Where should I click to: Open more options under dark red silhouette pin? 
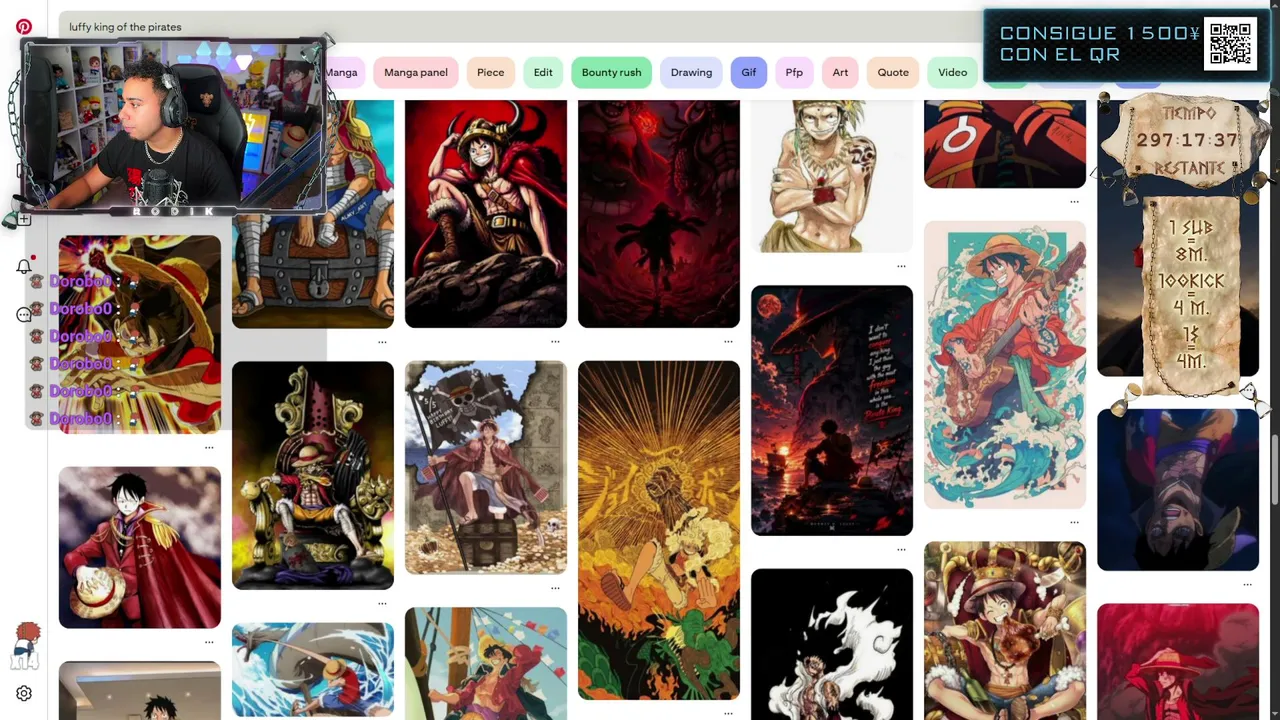pos(728,342)
